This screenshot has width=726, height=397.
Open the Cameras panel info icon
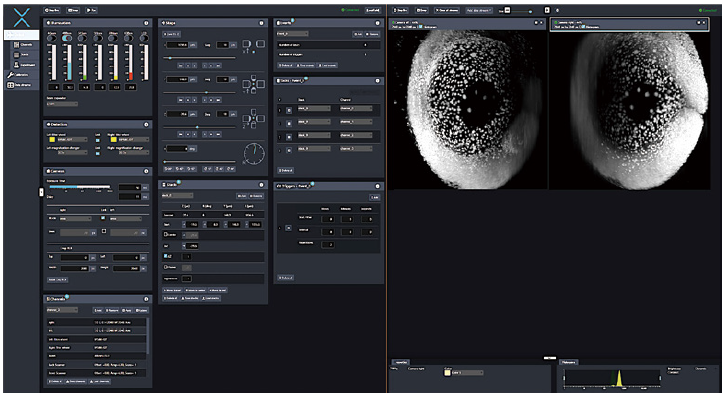(146, 171)
